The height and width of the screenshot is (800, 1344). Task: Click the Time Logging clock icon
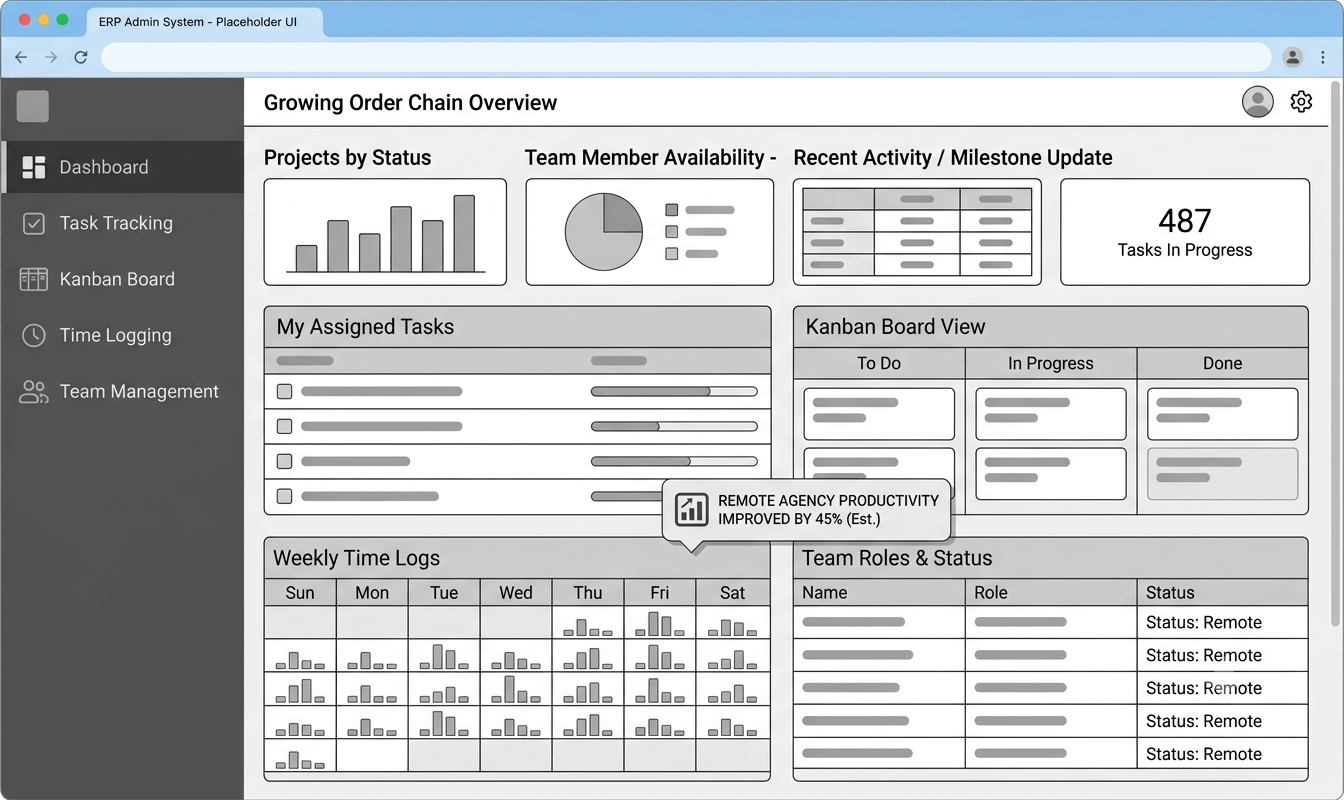click(34, 335)
